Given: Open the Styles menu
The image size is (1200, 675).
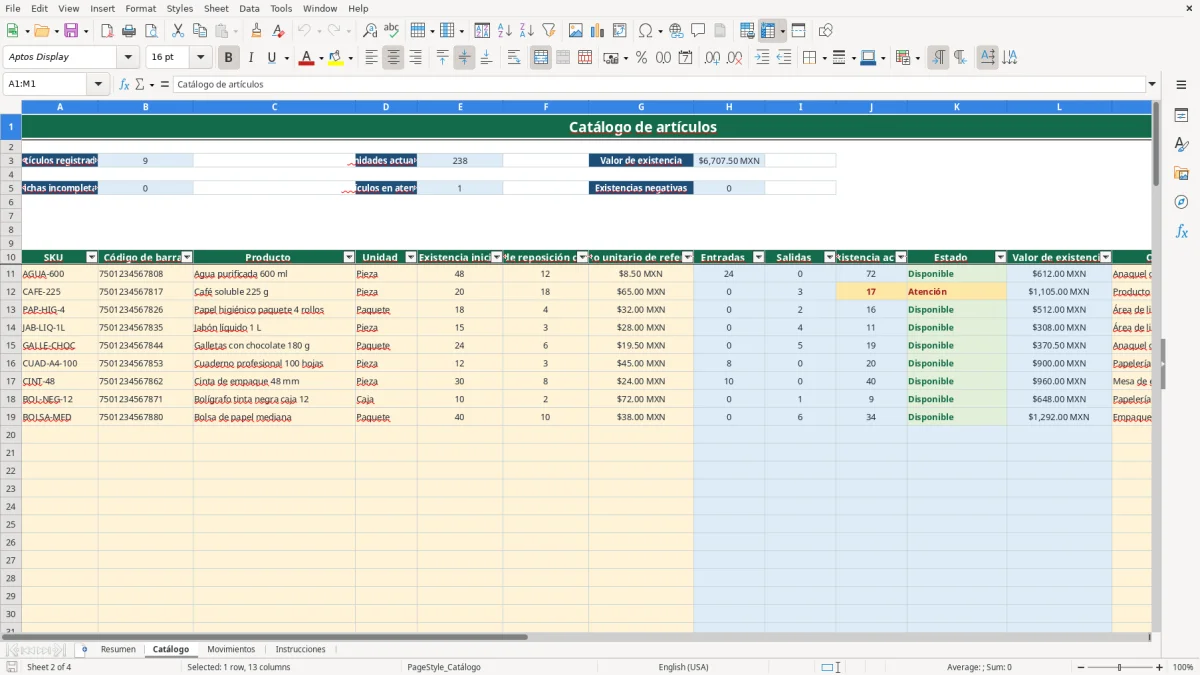Looking at the screenshot, I should point(180,8).
